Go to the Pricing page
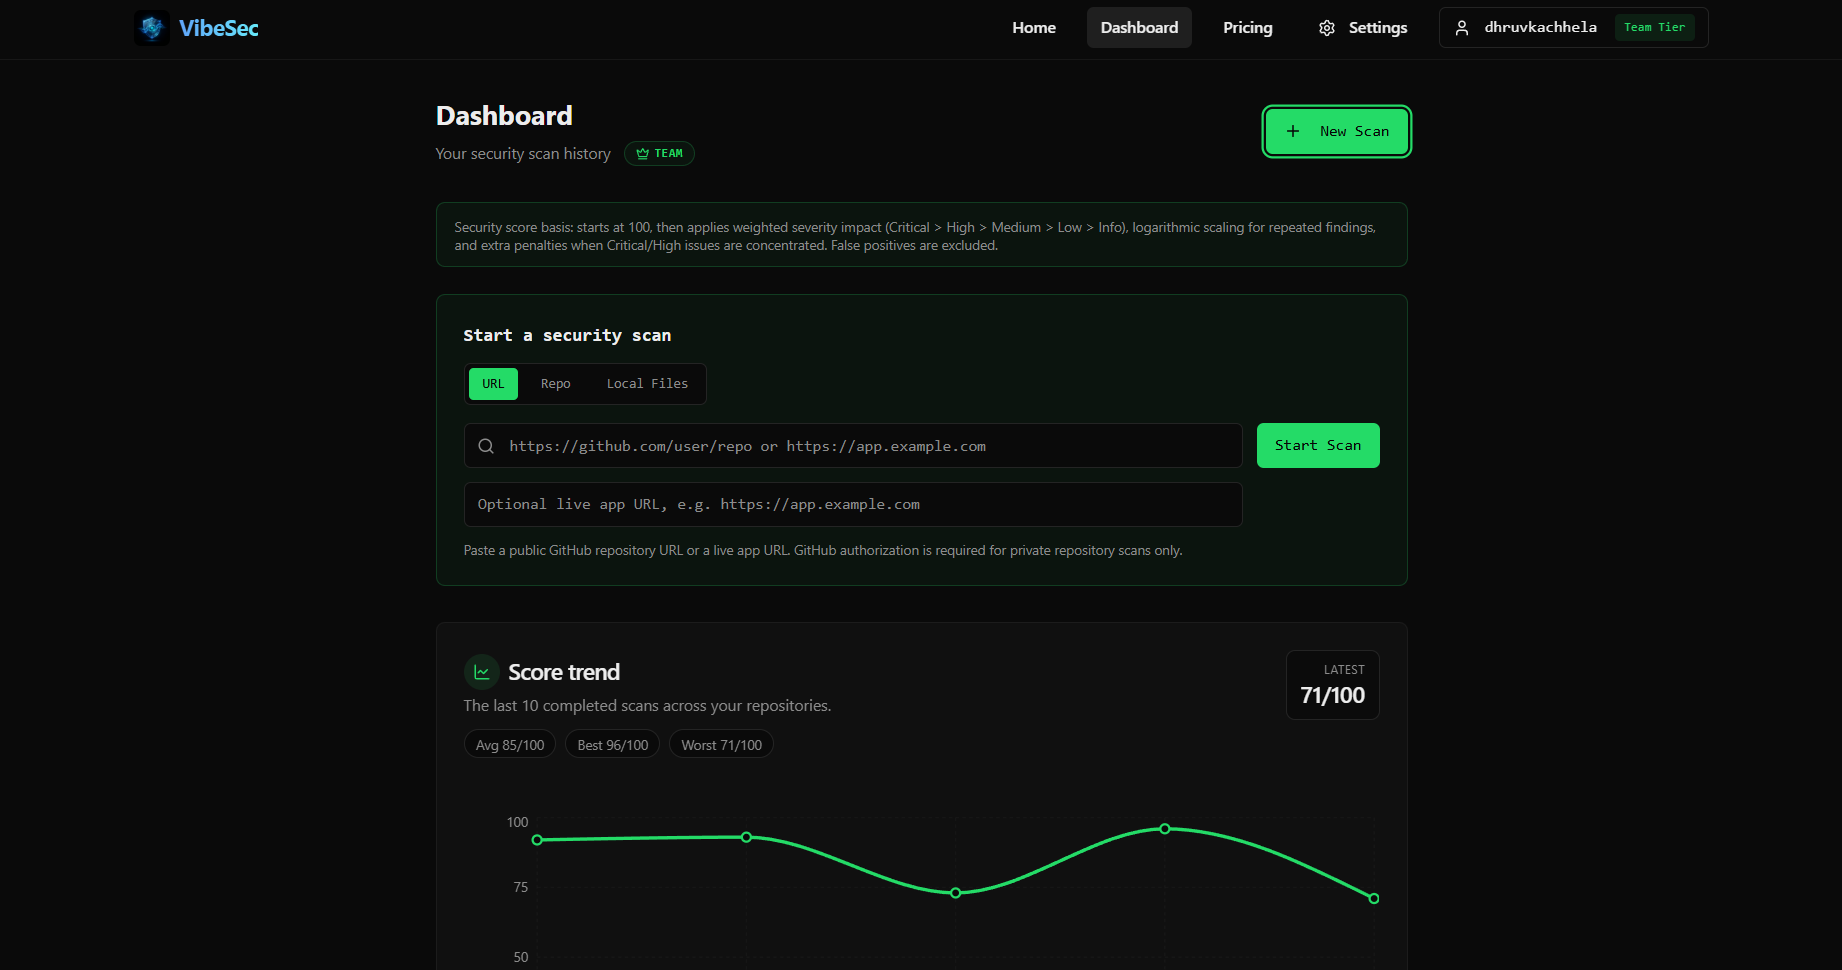Image resolution: width=1842 pixels, height=970 pixels. [1248, 28]
